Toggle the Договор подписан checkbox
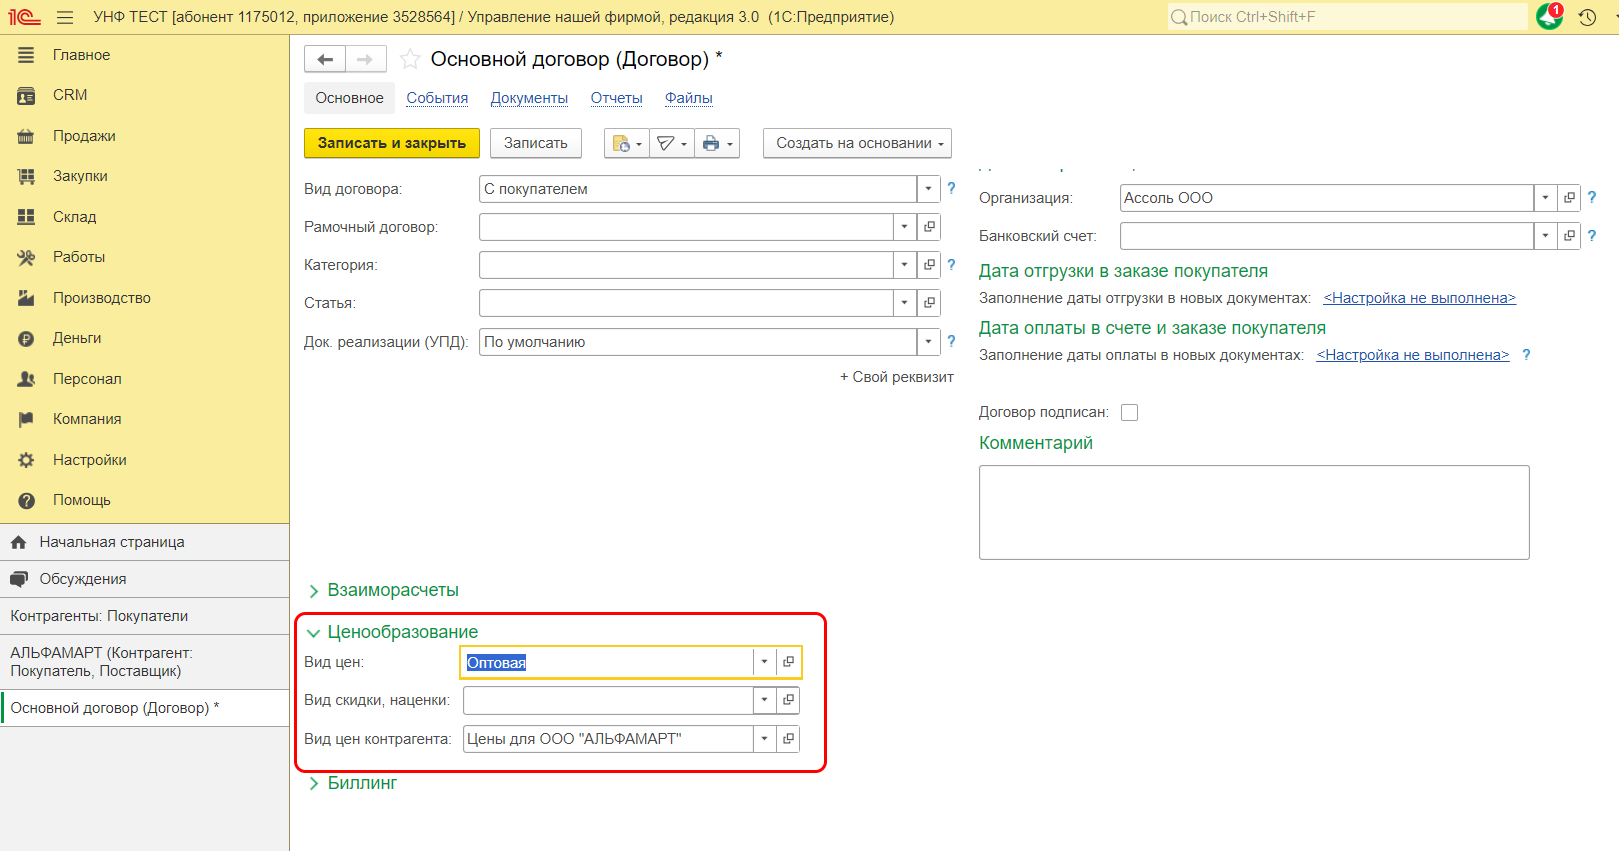This screenshot has height=851, width=1619. [1130, 412]
